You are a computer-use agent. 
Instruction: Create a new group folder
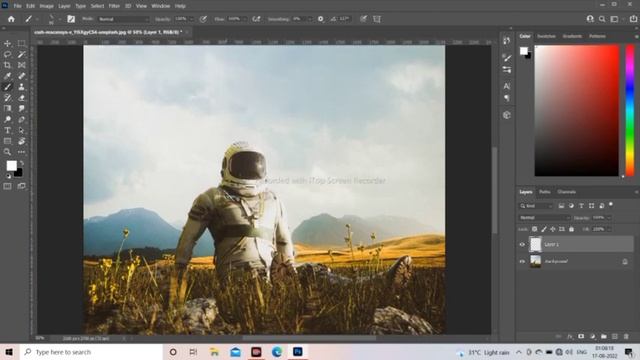coord(604,337)
